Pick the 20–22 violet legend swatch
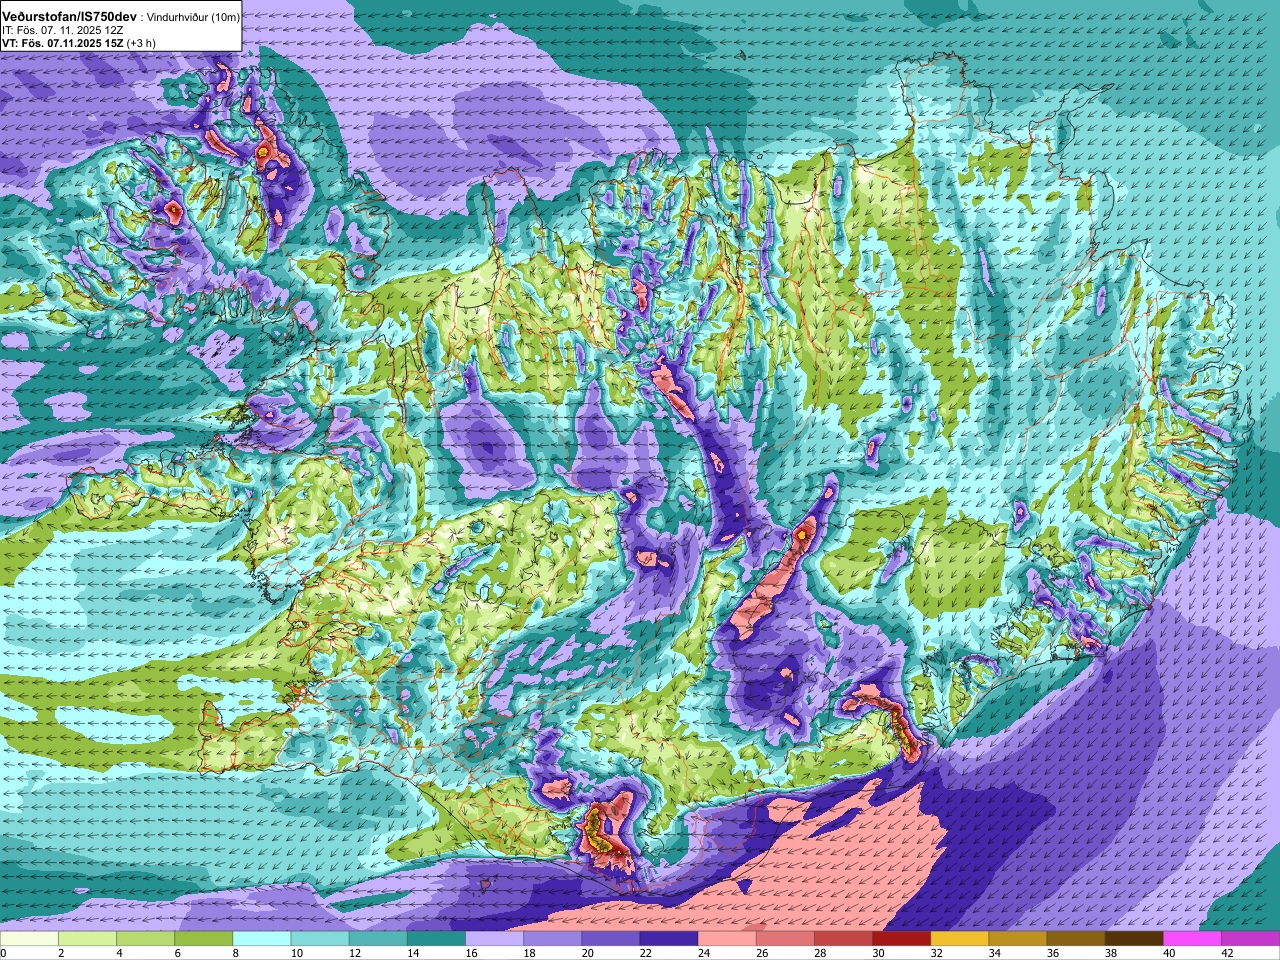Viewport: 1280px width, 960px height. coord(611,939)
